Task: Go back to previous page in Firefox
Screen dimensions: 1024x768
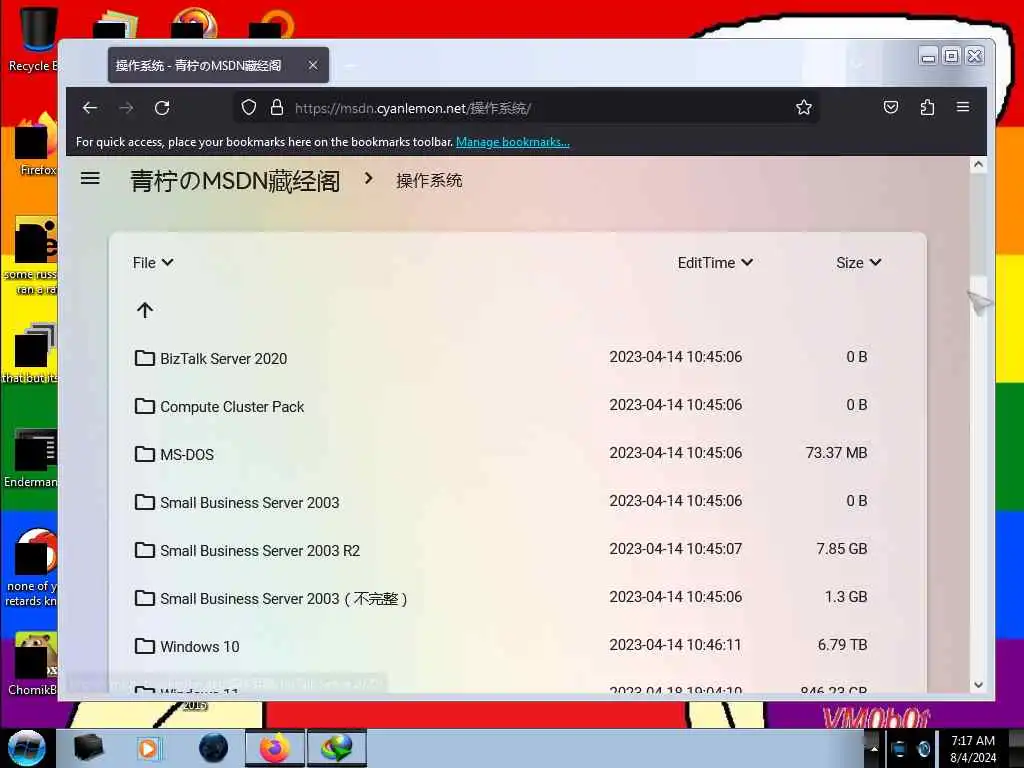Action: pyautogui.click(x=90, y=108)
